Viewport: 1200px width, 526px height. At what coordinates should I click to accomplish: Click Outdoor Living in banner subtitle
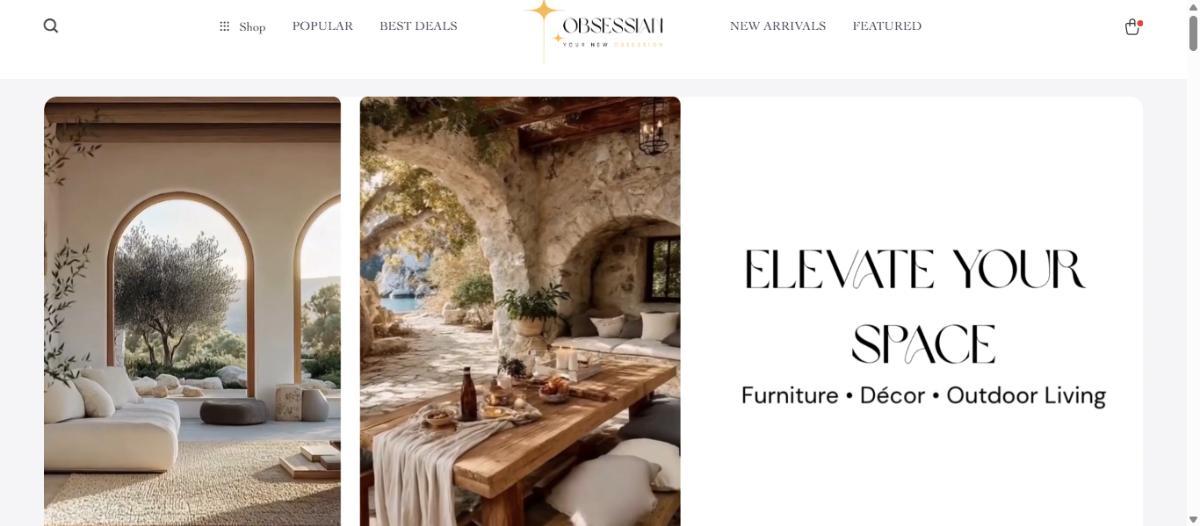coord(1026,396)
